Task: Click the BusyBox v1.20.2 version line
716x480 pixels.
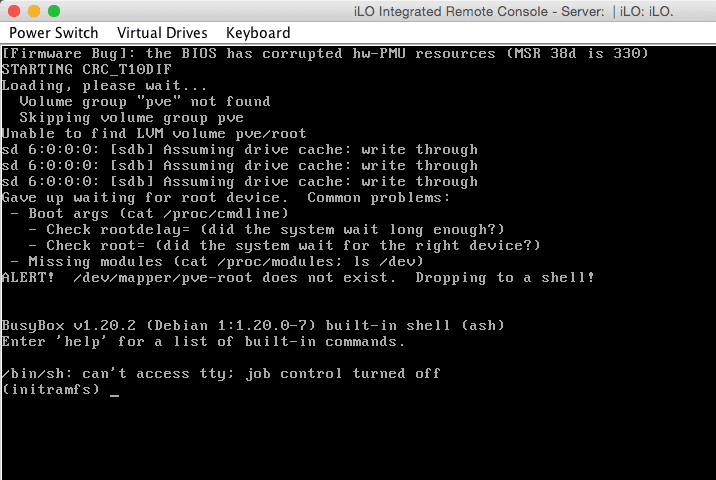Action: (x=253, y=326)
